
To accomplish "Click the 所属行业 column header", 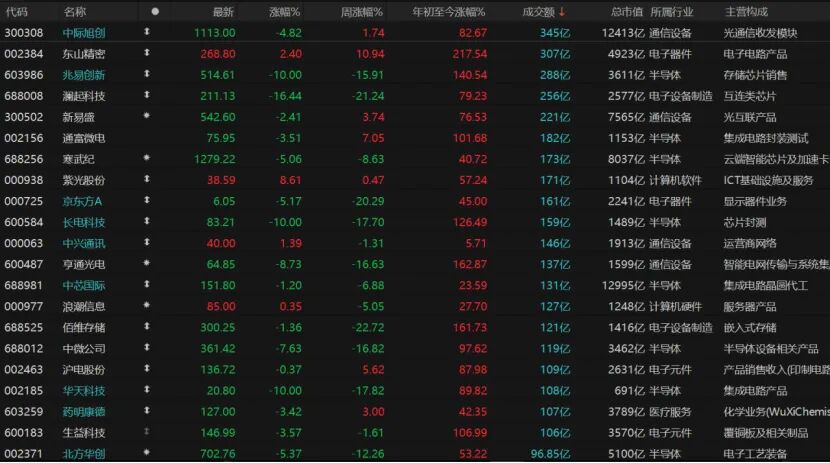I will point(671,12).
